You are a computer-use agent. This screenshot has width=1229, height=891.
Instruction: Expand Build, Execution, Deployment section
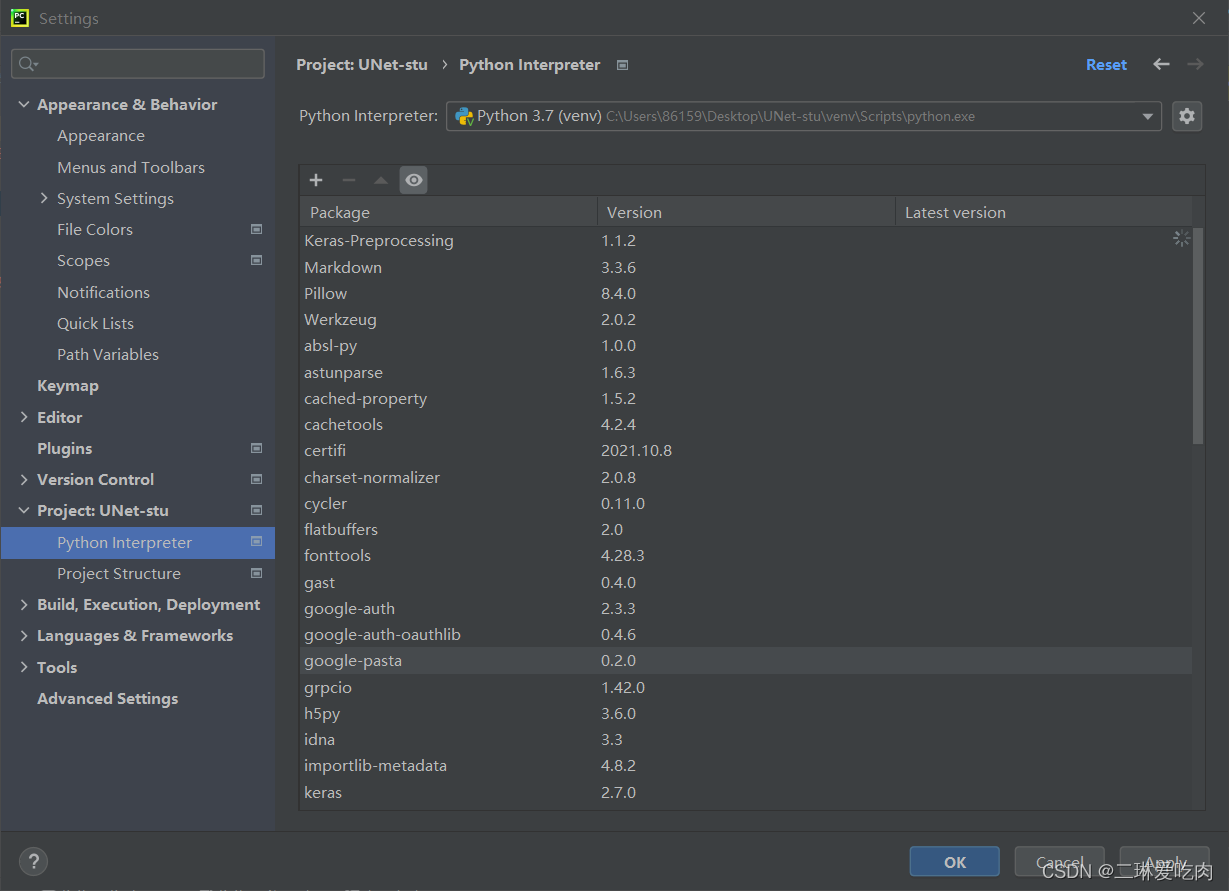coord(24,604)
